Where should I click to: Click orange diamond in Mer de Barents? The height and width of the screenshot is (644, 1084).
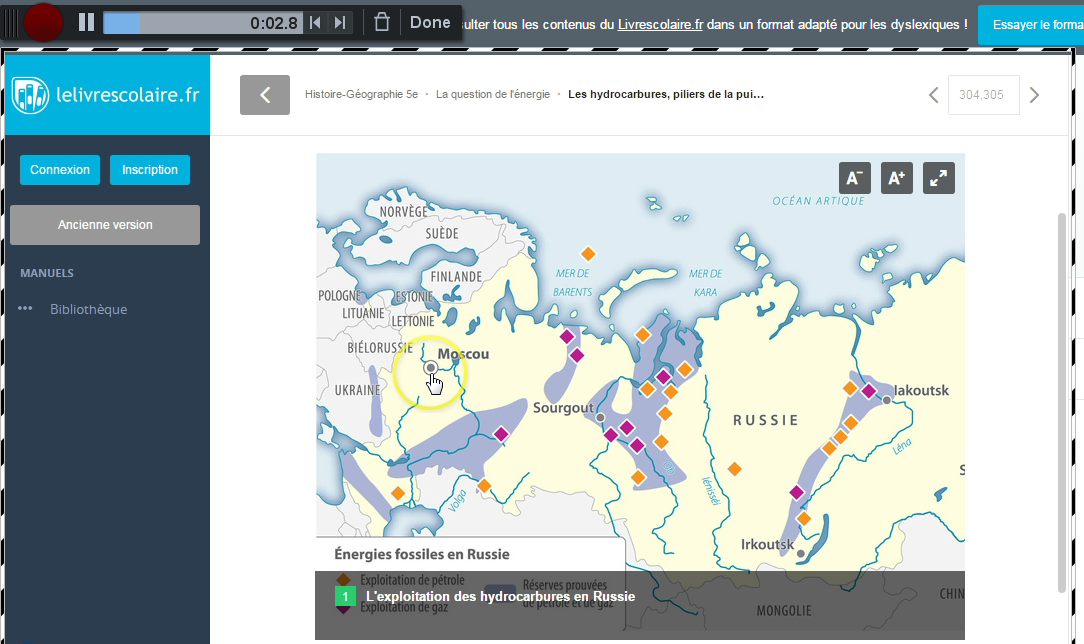tap(588, 254)
